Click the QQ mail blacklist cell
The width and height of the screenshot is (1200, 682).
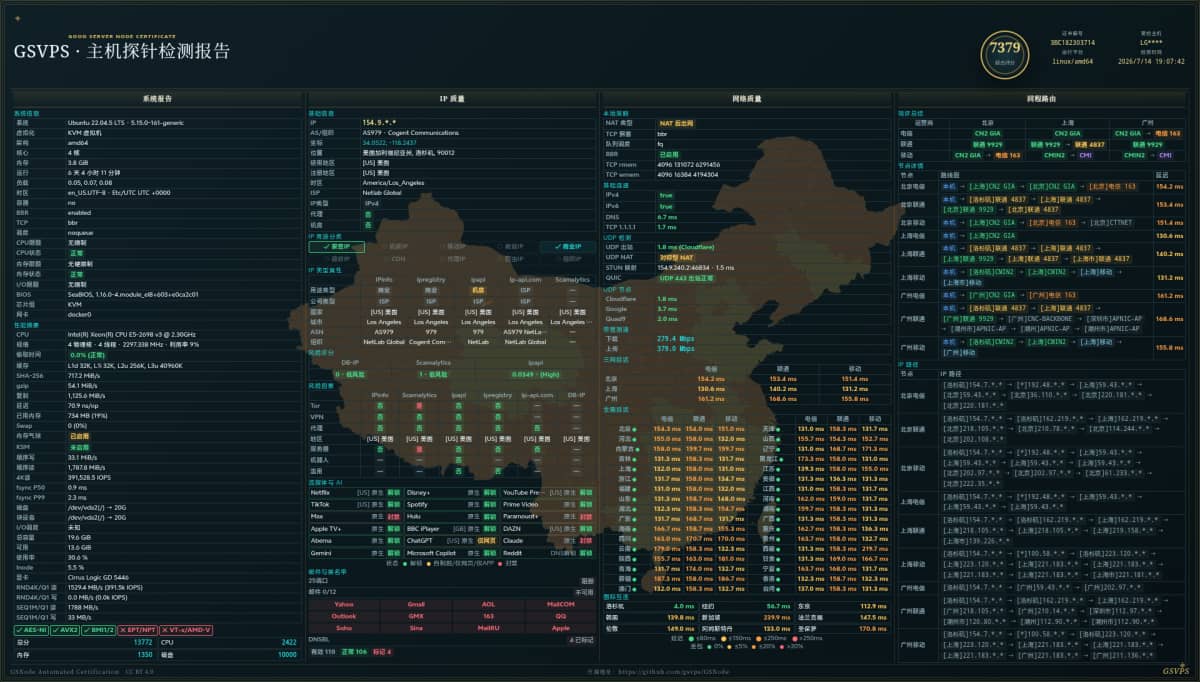pyautogui.click(x=560, y=616)
